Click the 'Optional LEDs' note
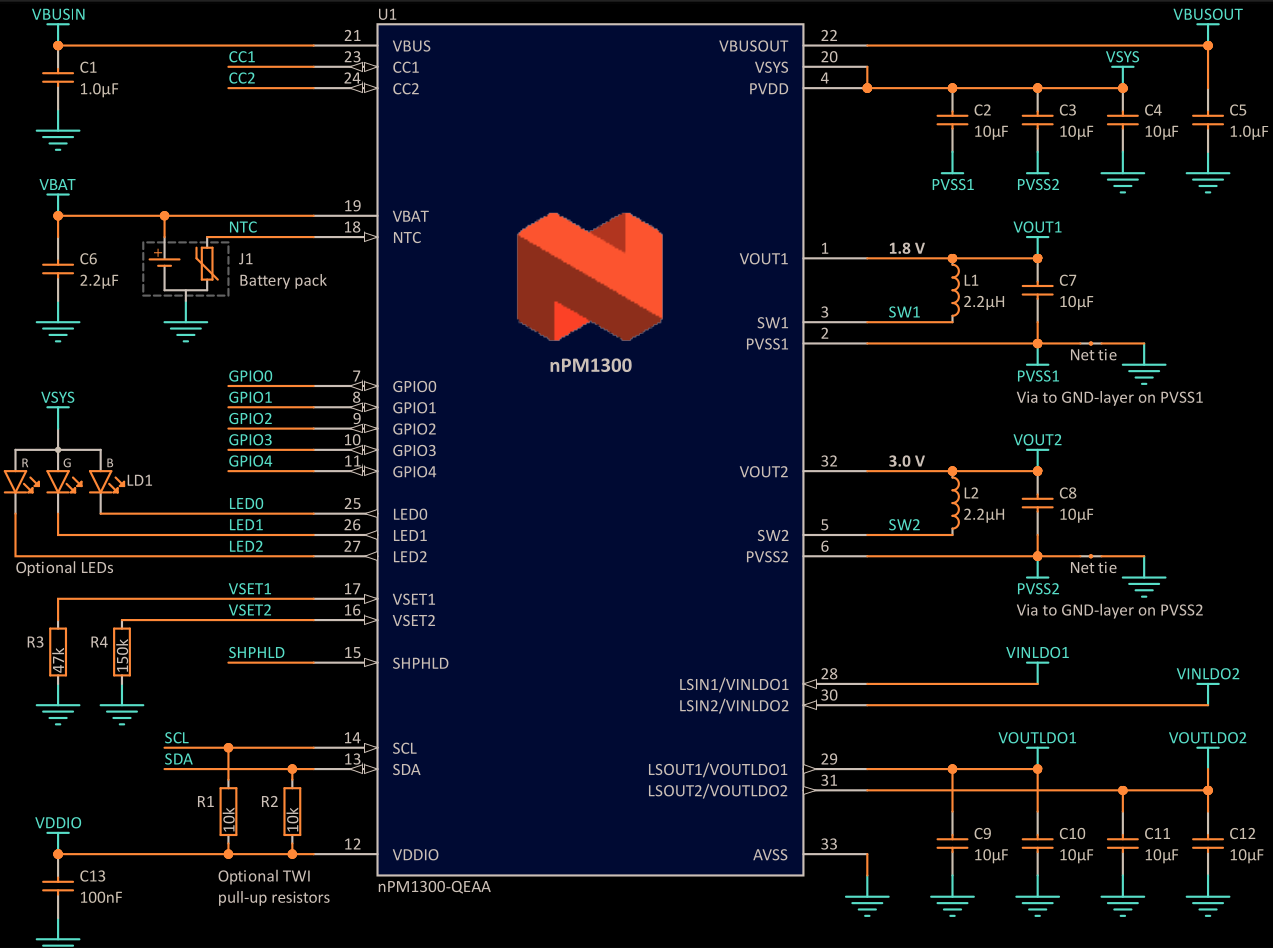The image size is (1273, 948). [x=65, y=567]
